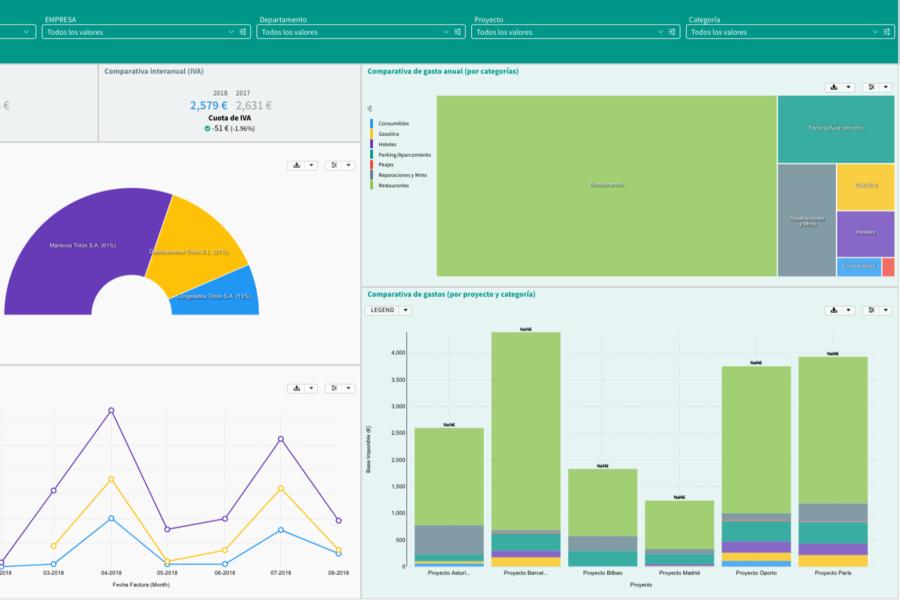Viewport: 900px width, 600px height.
Task: Toggle Peajes legend entry
Action: (x=382, y=165)
